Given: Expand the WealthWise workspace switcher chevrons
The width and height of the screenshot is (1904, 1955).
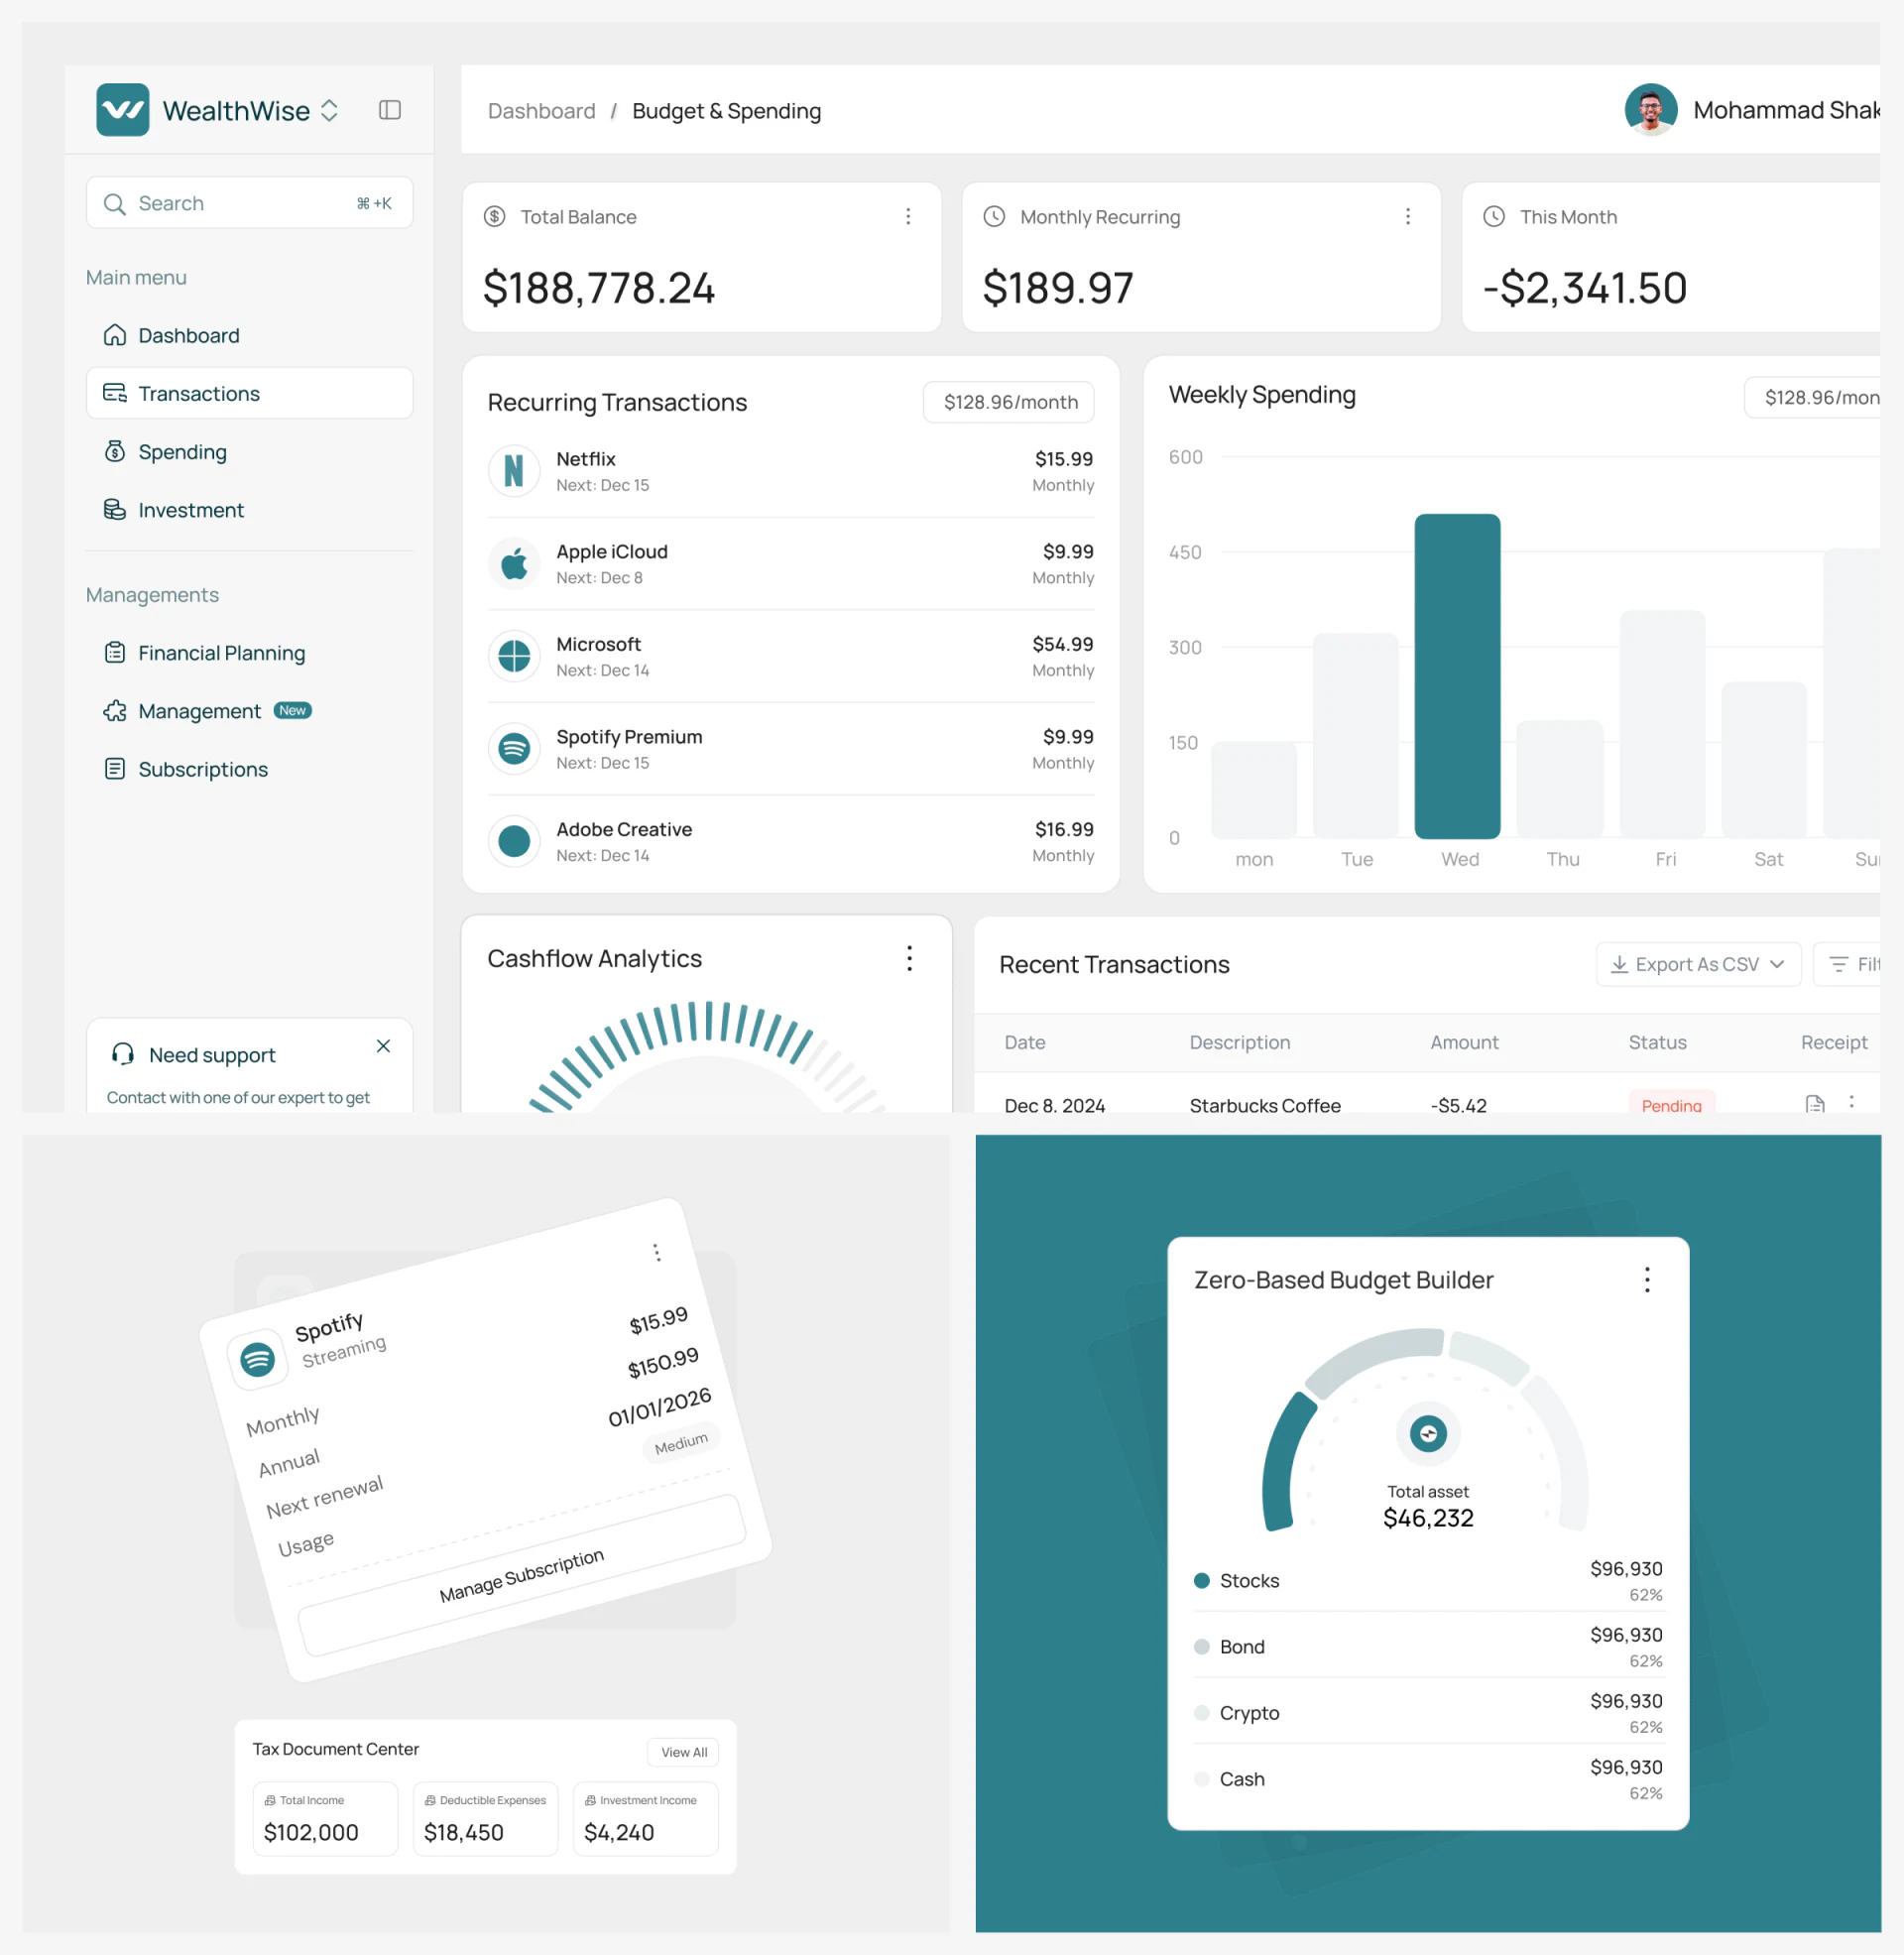Looking at the screenshot, I should coord(329,110).
